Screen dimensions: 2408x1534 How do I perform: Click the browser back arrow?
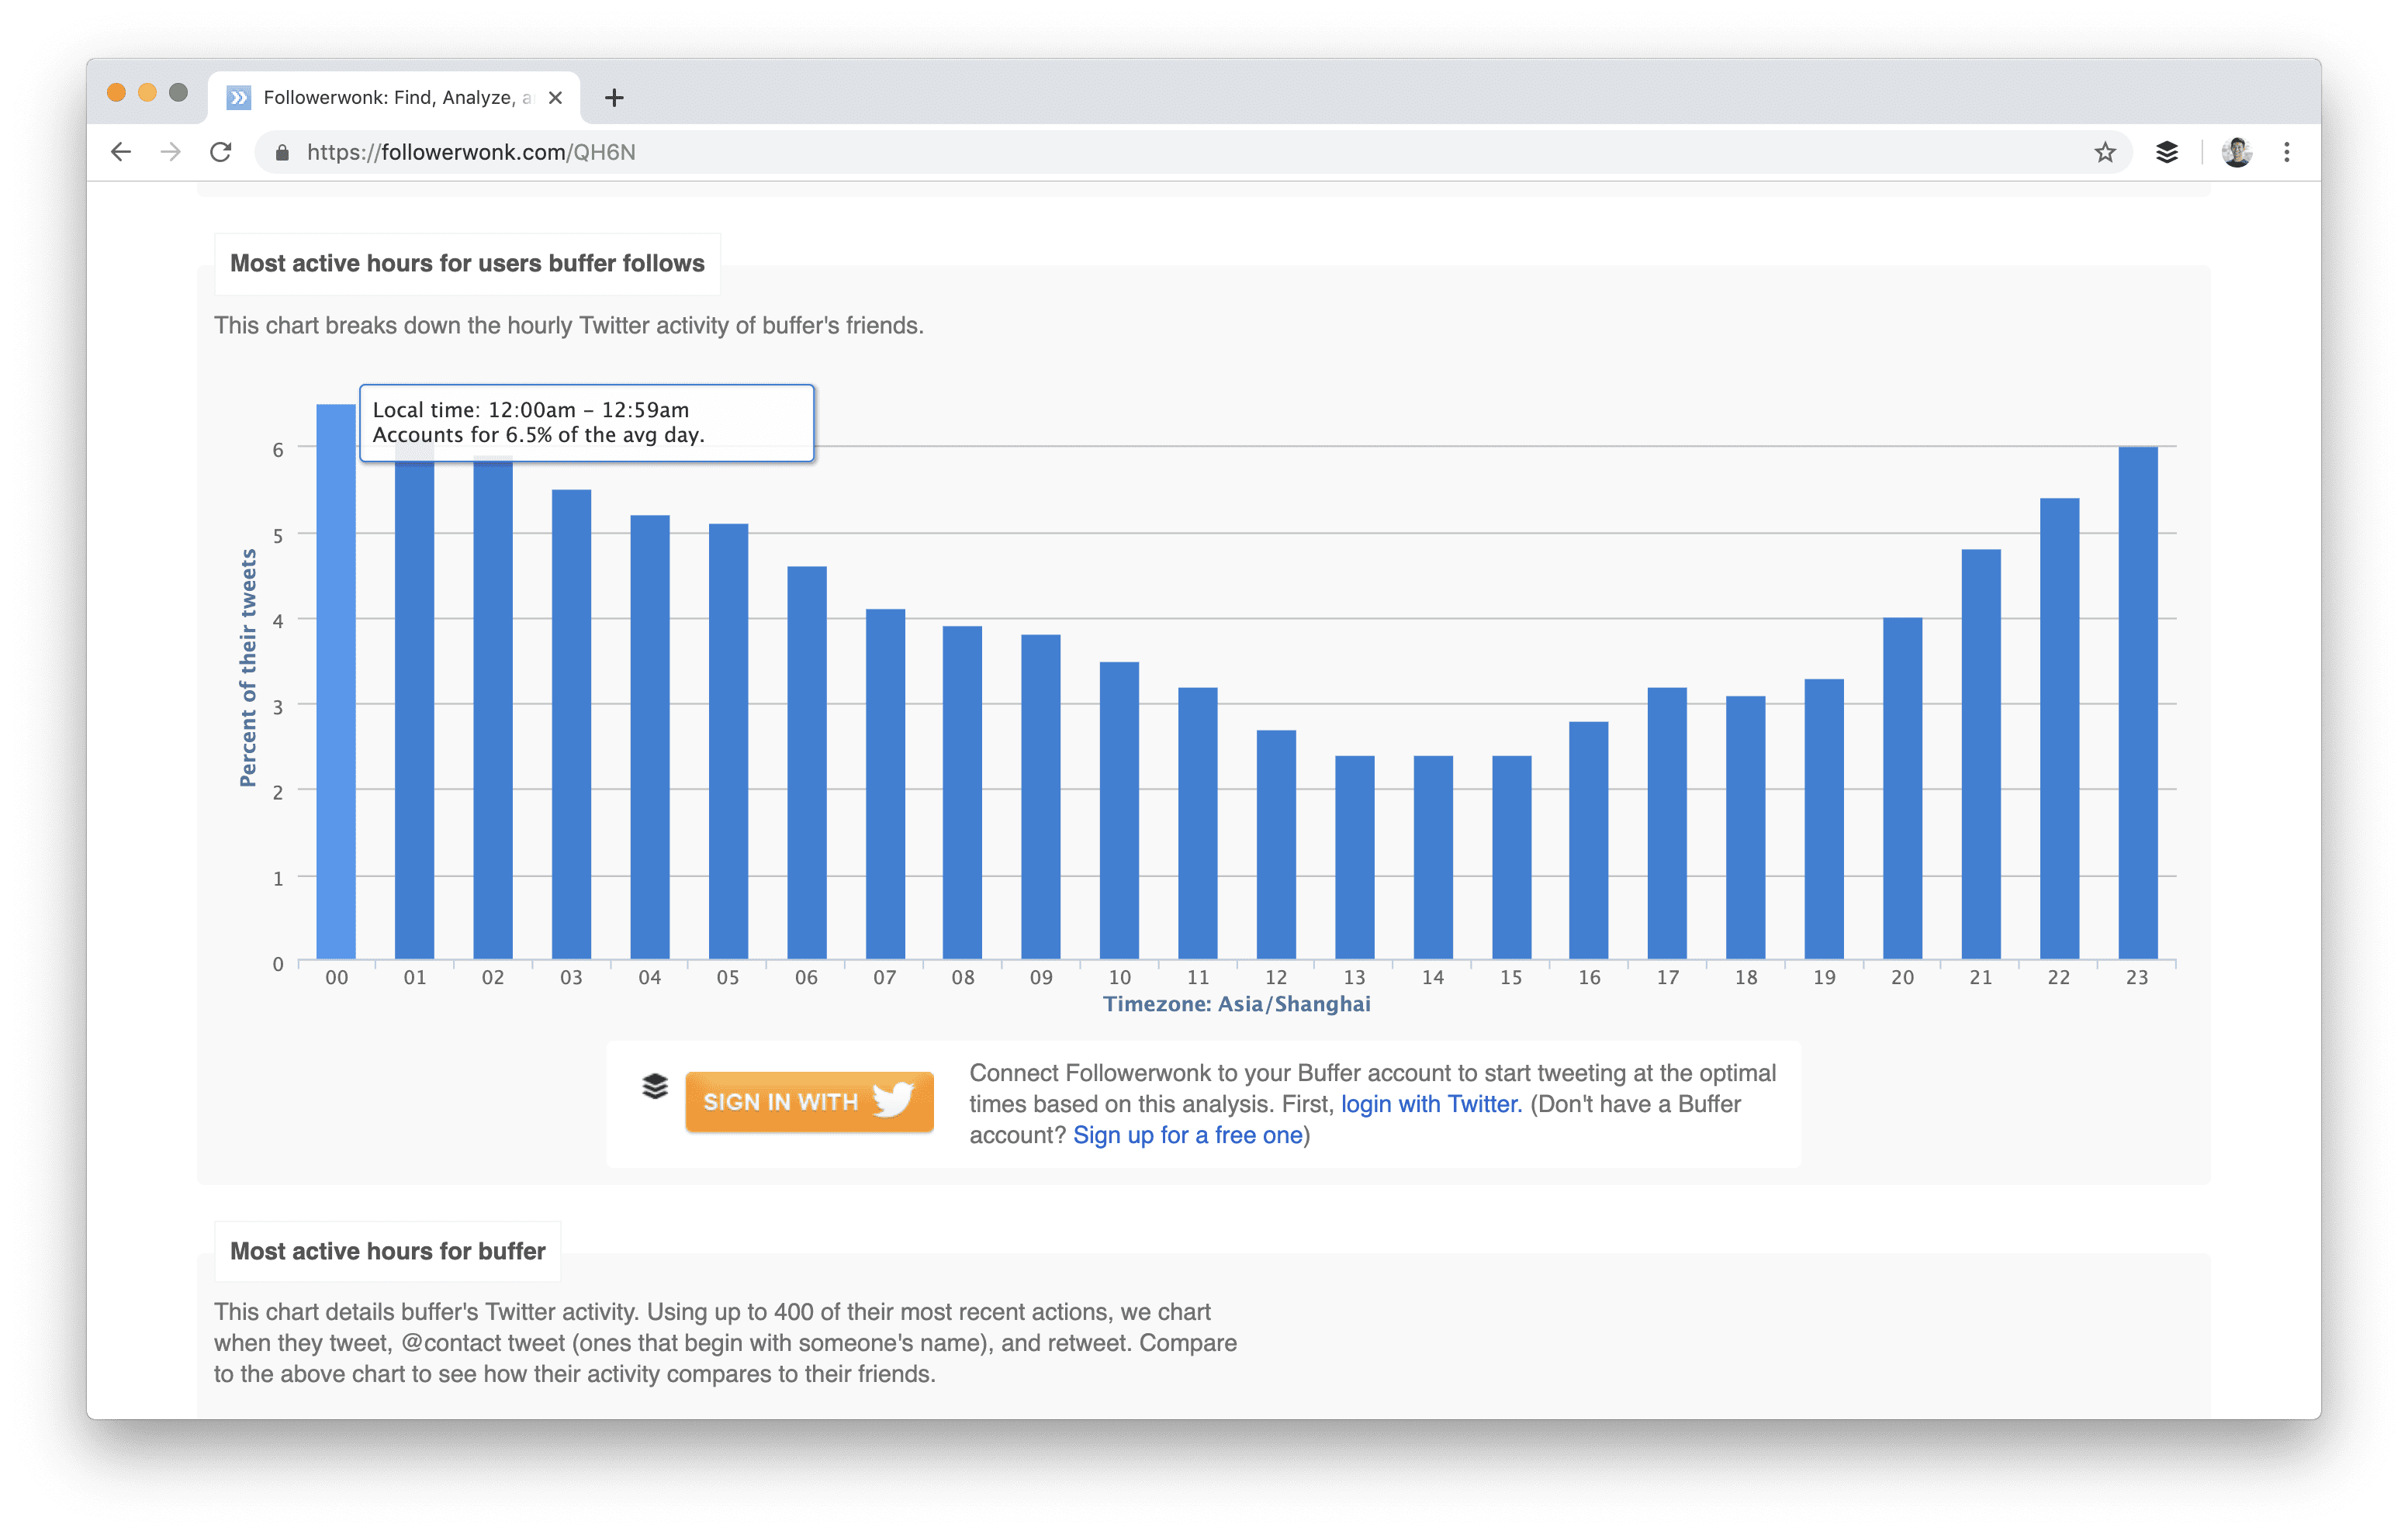click(x=121, y=152)
